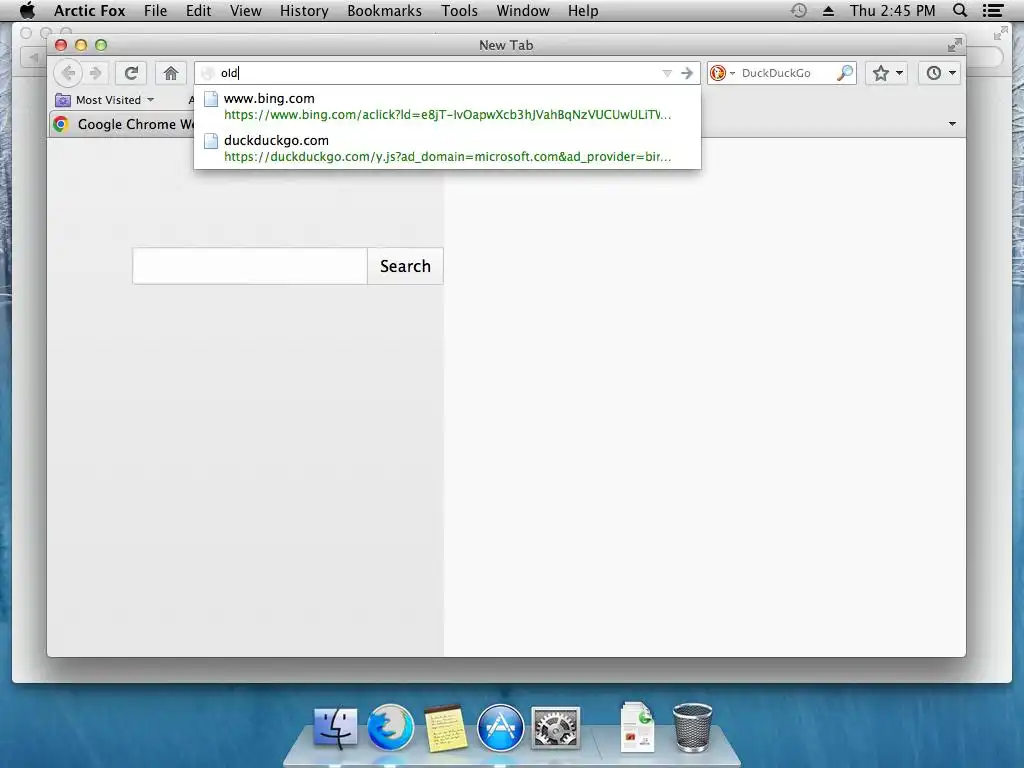The image size is (1024, 768).
Task: Minimize the window with yellow button
Action: click(x=81, y=45)
